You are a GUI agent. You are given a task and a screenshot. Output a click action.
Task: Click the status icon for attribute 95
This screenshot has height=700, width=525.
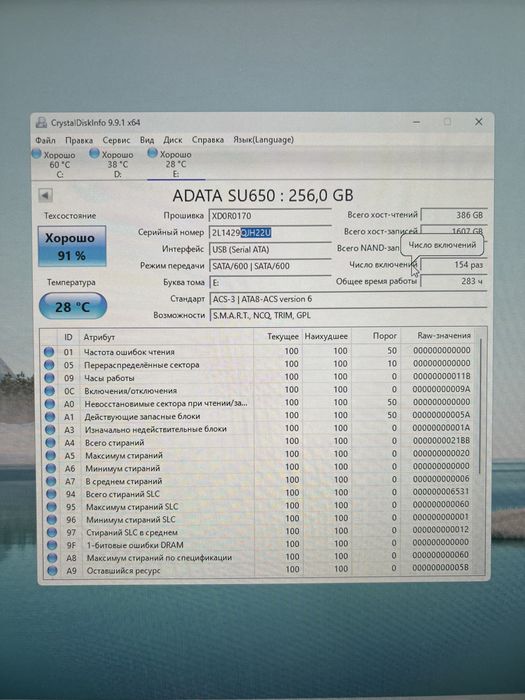pos(51,507)
